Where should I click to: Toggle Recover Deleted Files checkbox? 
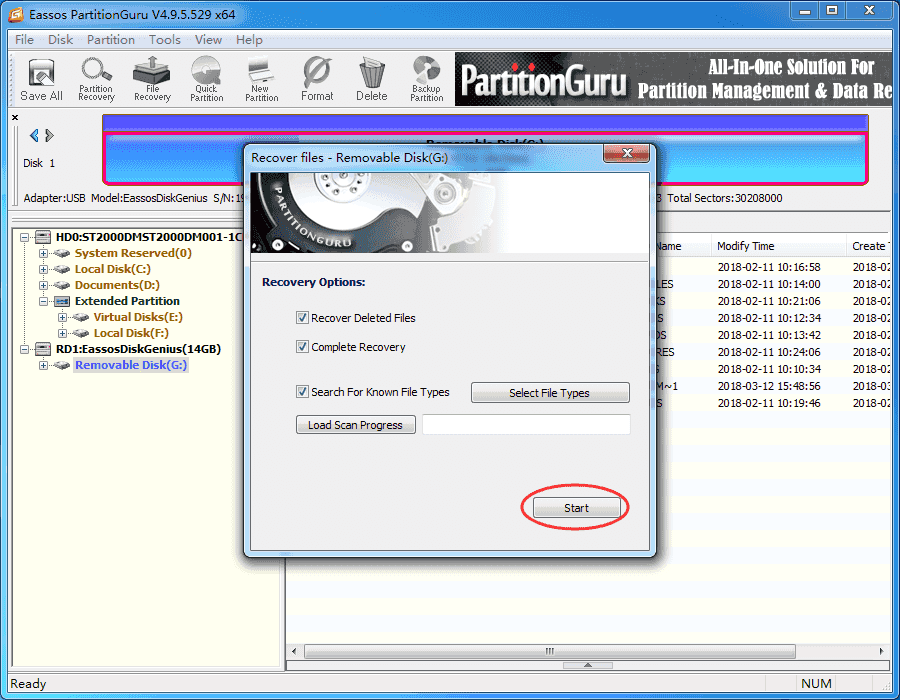tap(302, 317)
